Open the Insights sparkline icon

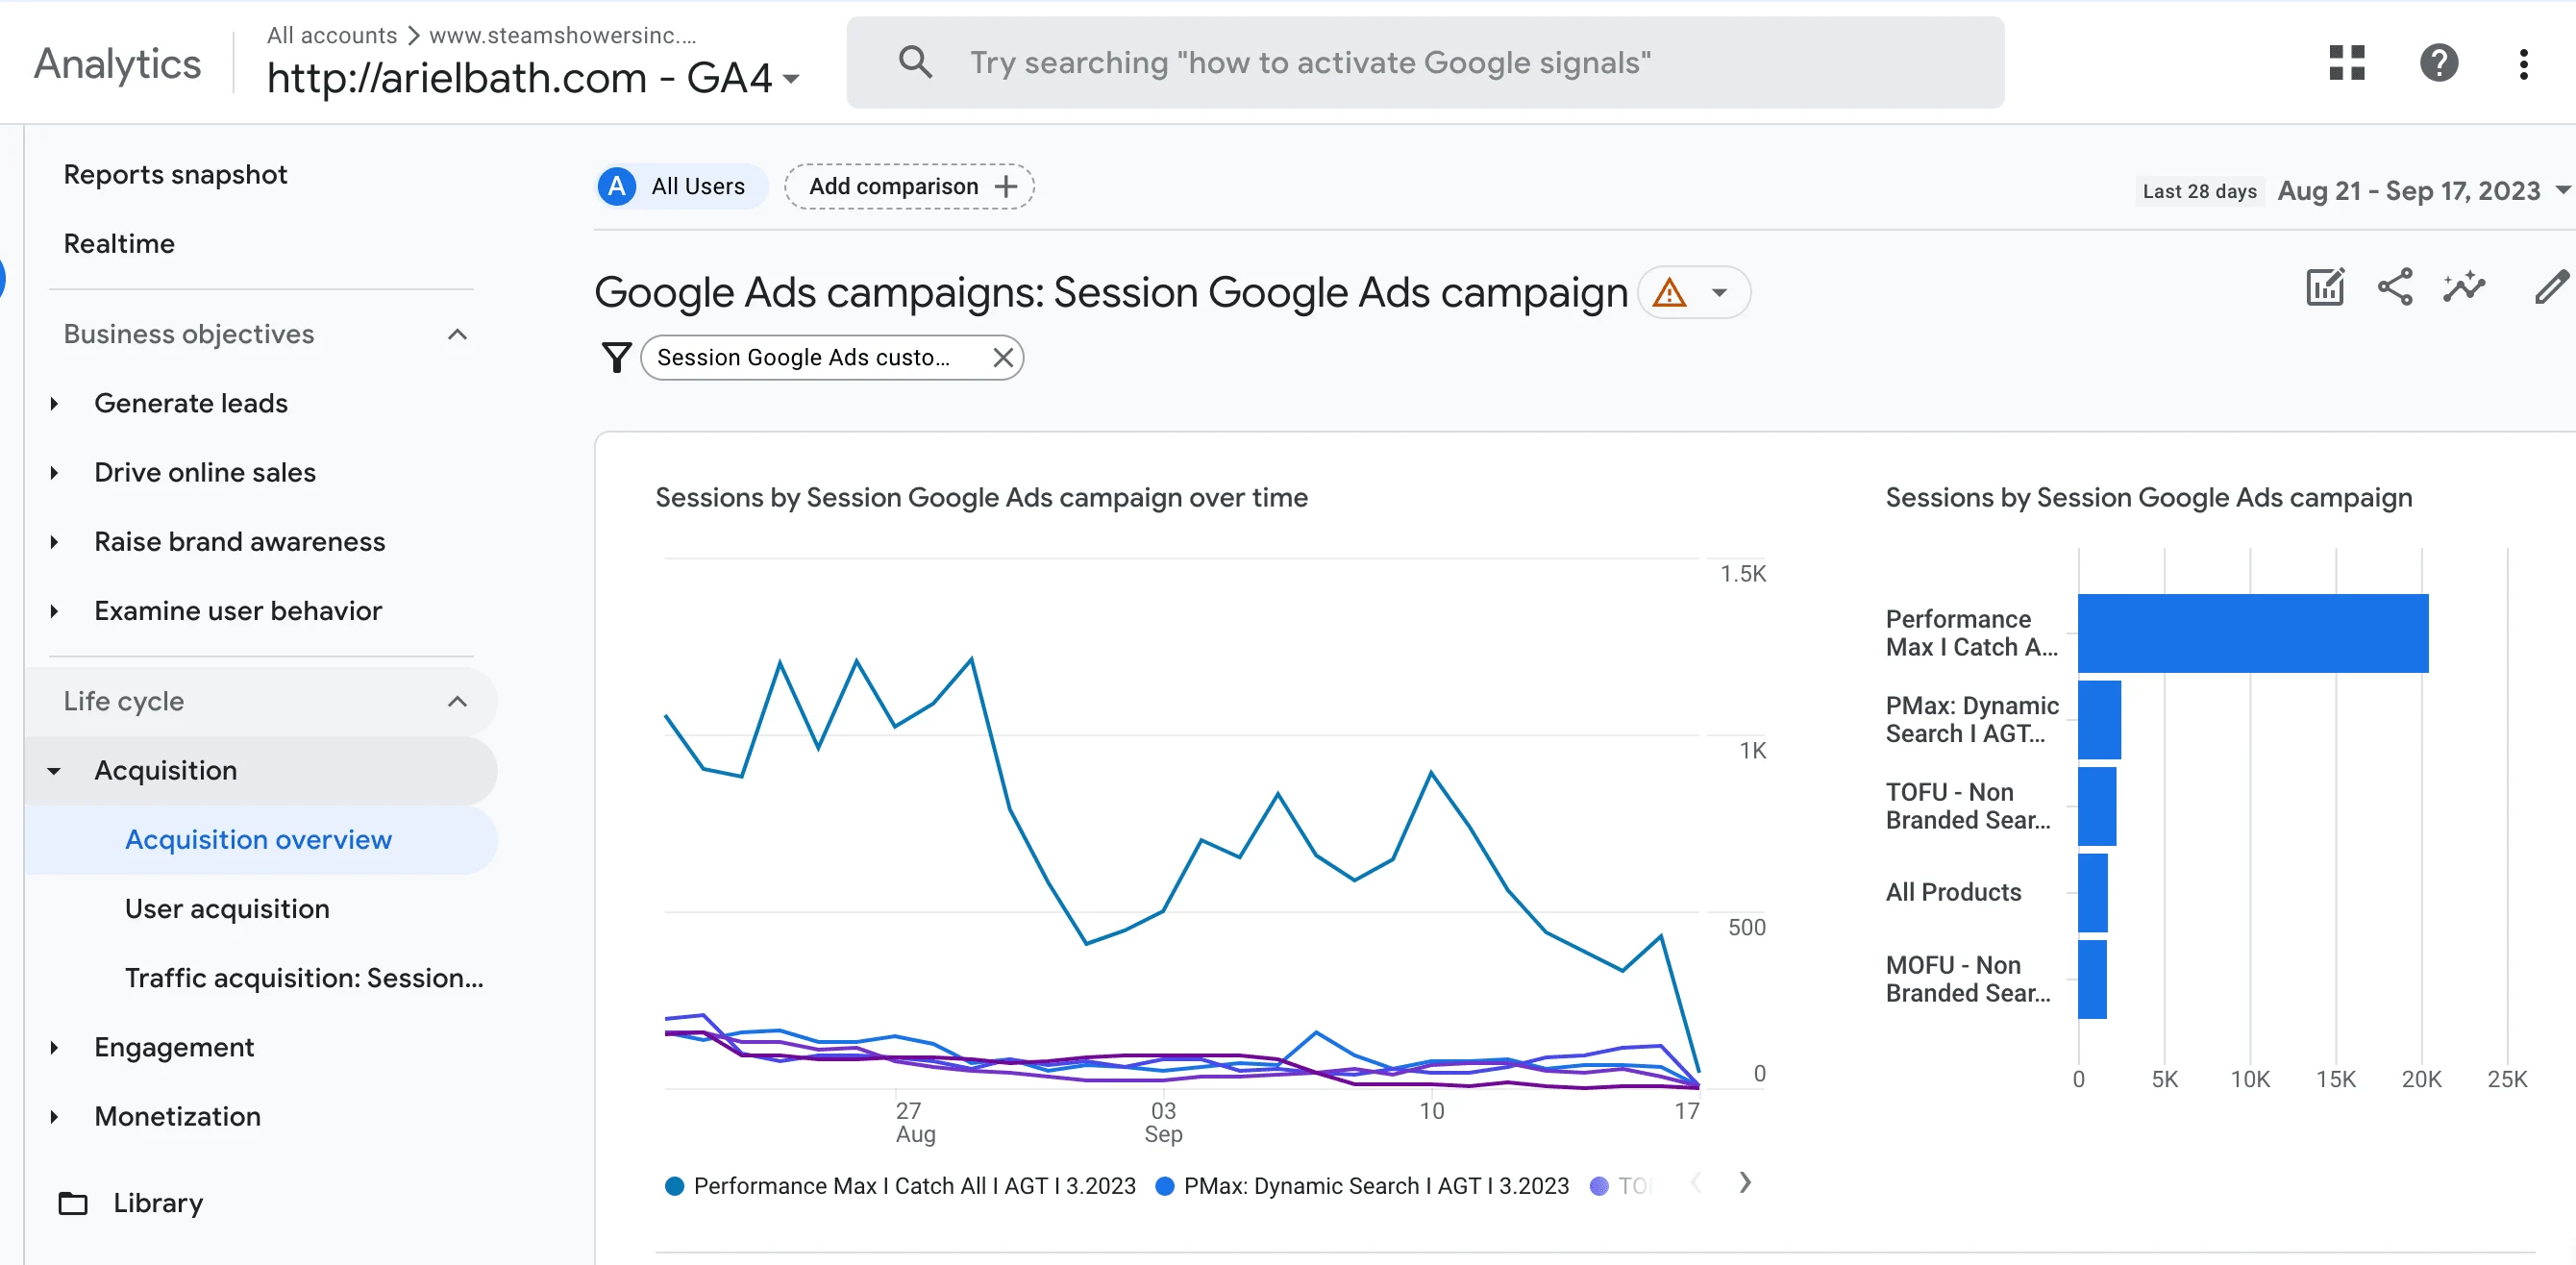pyautogui.click(x=2464, y=288)
